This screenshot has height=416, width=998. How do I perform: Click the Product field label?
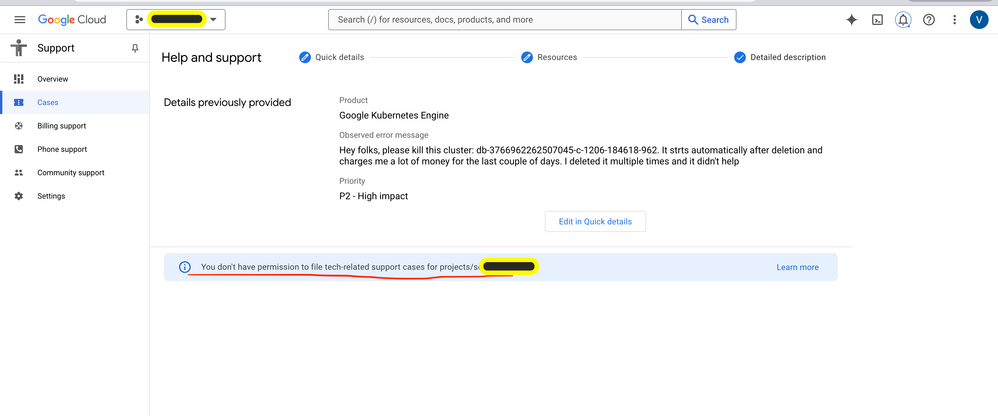pyautogui.click(x=353, y=100)
